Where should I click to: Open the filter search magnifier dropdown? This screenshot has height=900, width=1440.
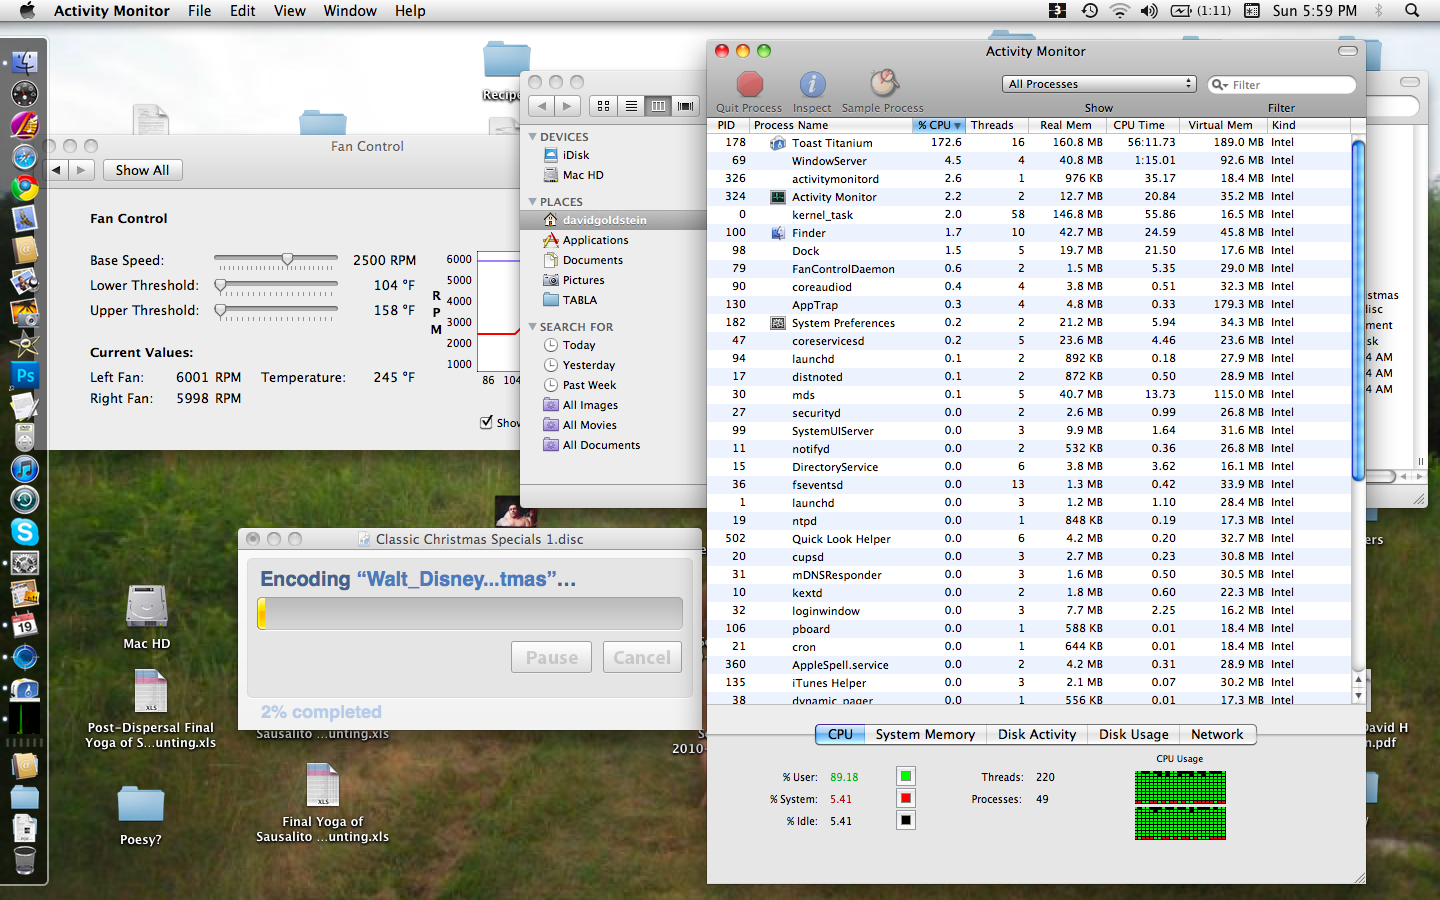1220,85
